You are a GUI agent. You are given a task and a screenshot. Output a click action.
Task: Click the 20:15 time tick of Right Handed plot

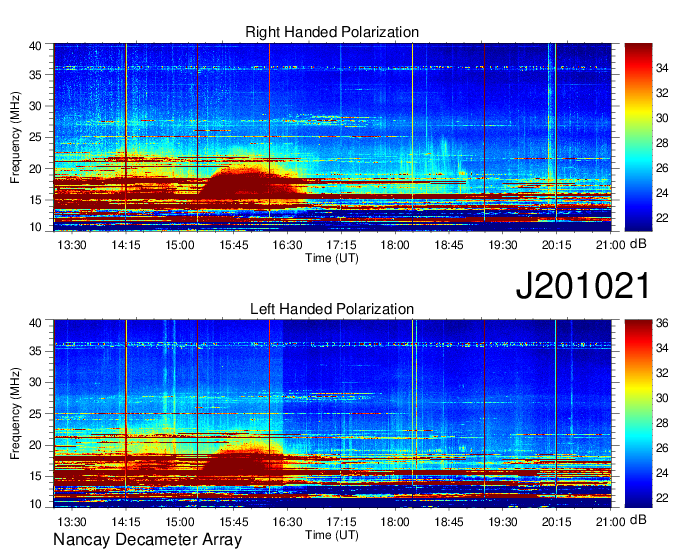556,245
